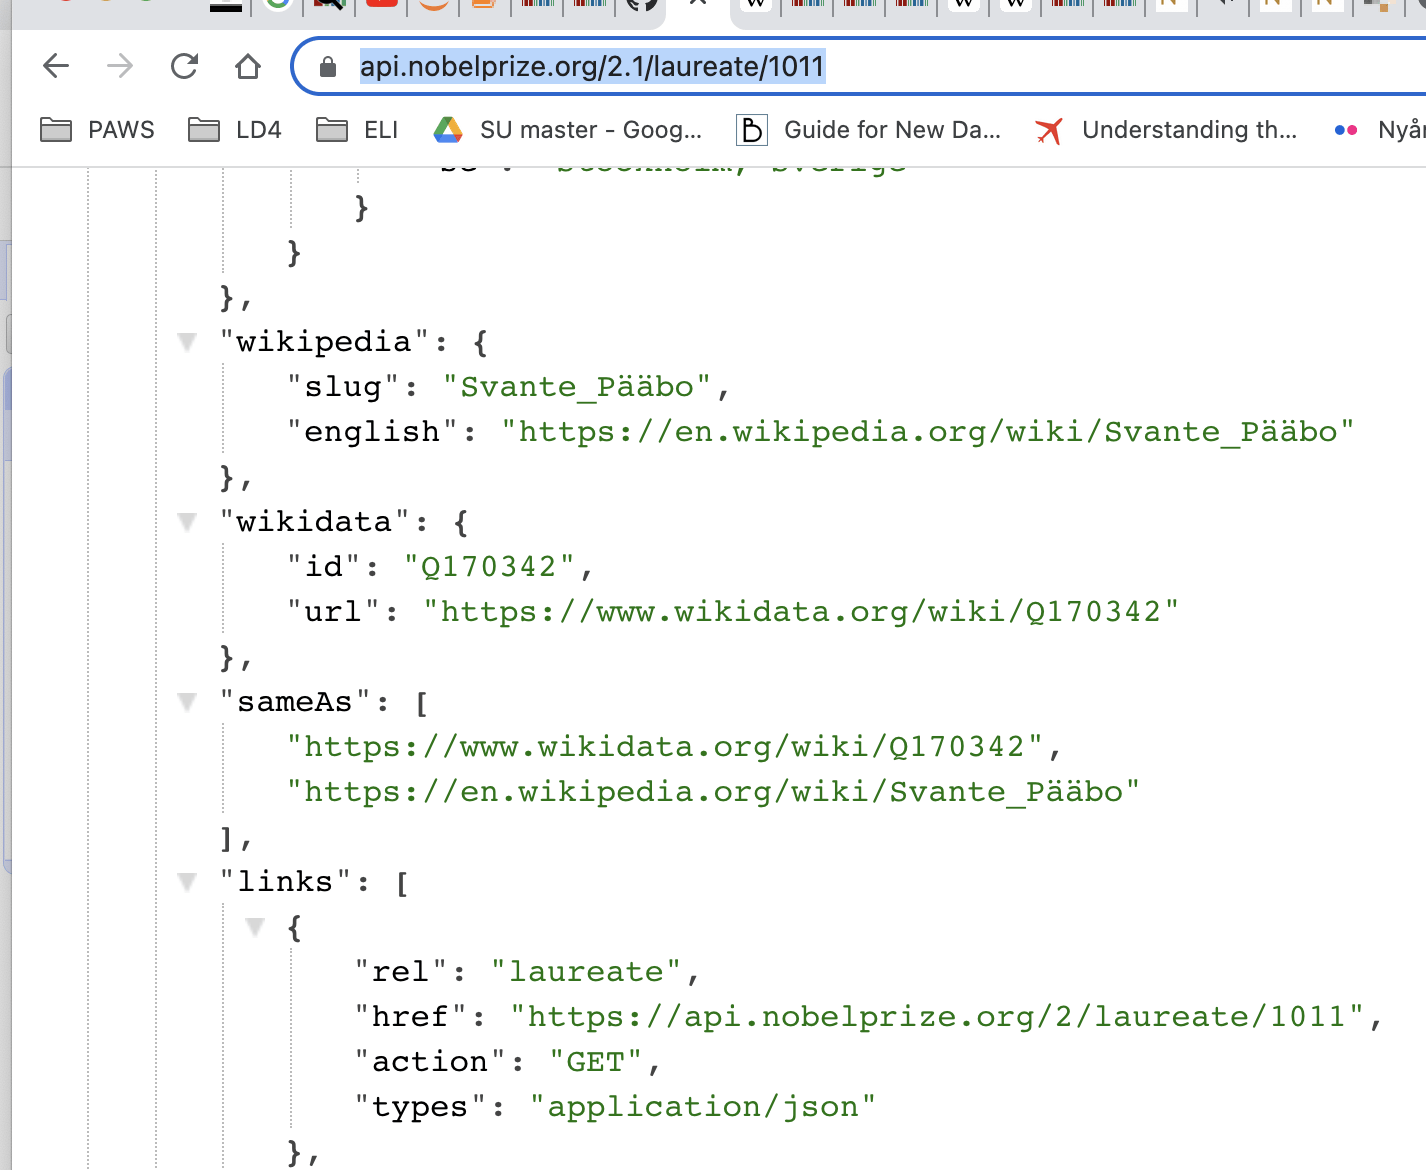
Task: Follow the Wikidata link in the "url" field
Action: tap(800, 612)
